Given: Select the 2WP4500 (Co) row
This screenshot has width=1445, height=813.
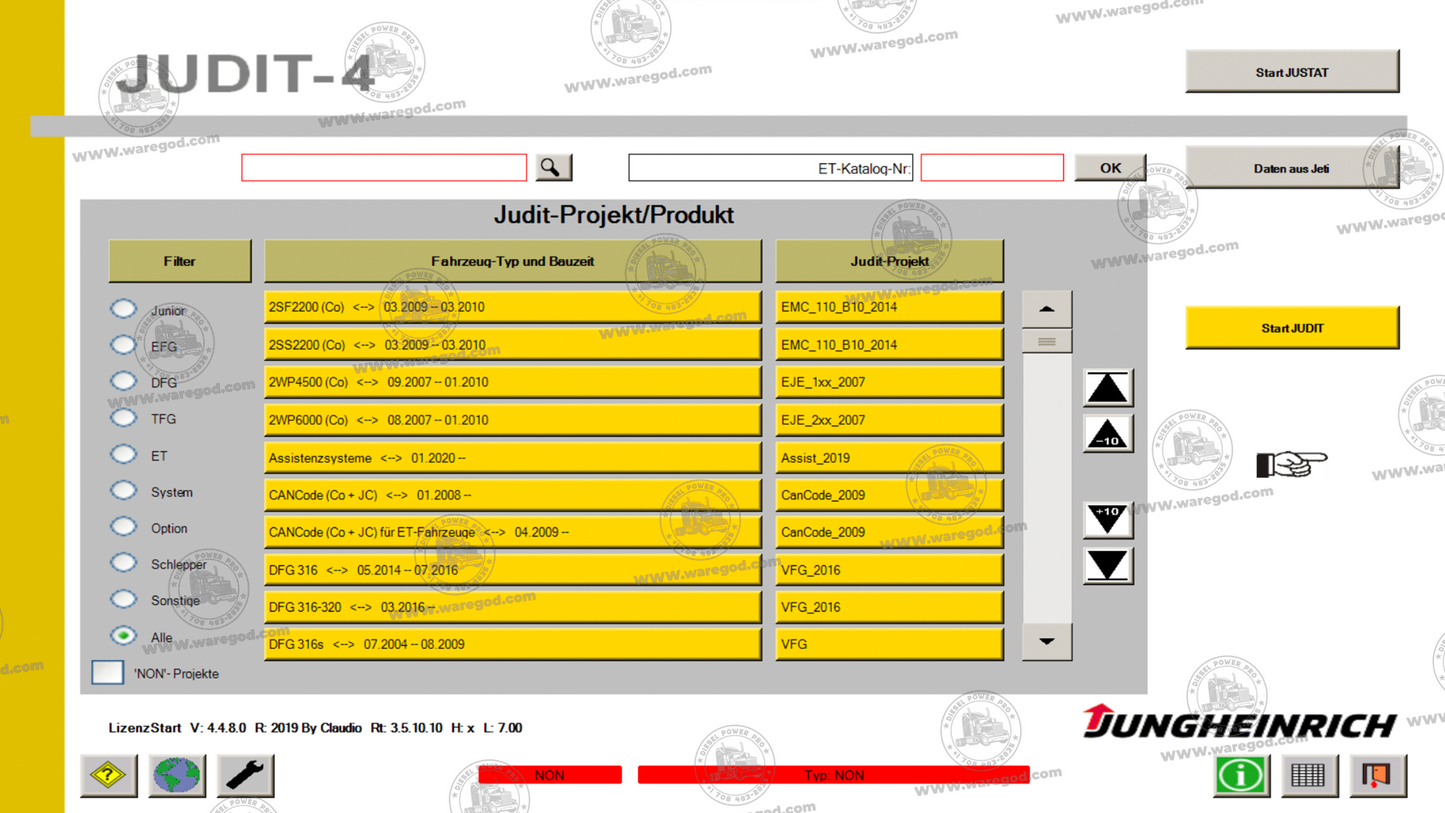Looking at the screenshot, I should pos(513,382).
